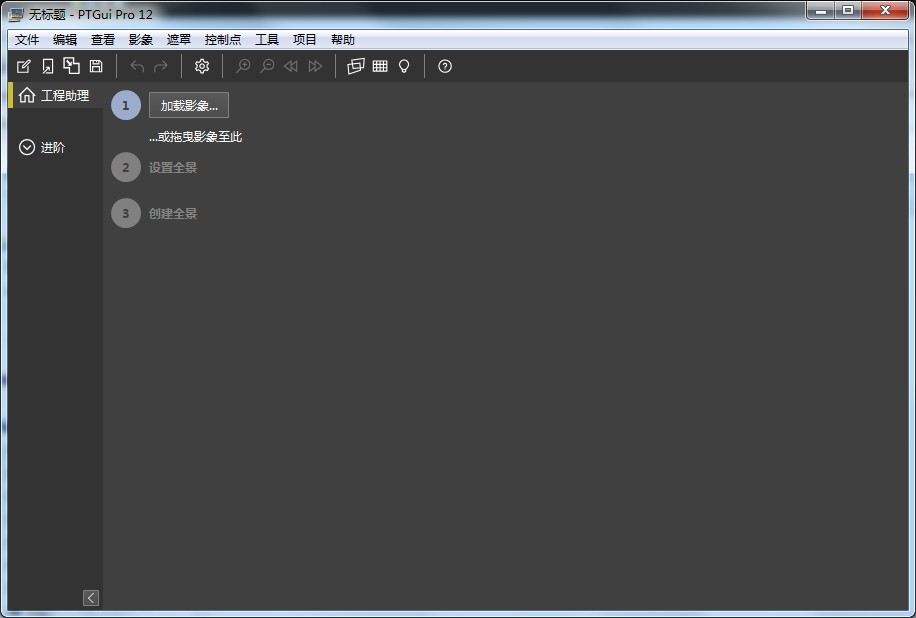This screenshot has width=916, height=618.
Task: Click step 1 circle in the assistant
Action: click(126, 105)
